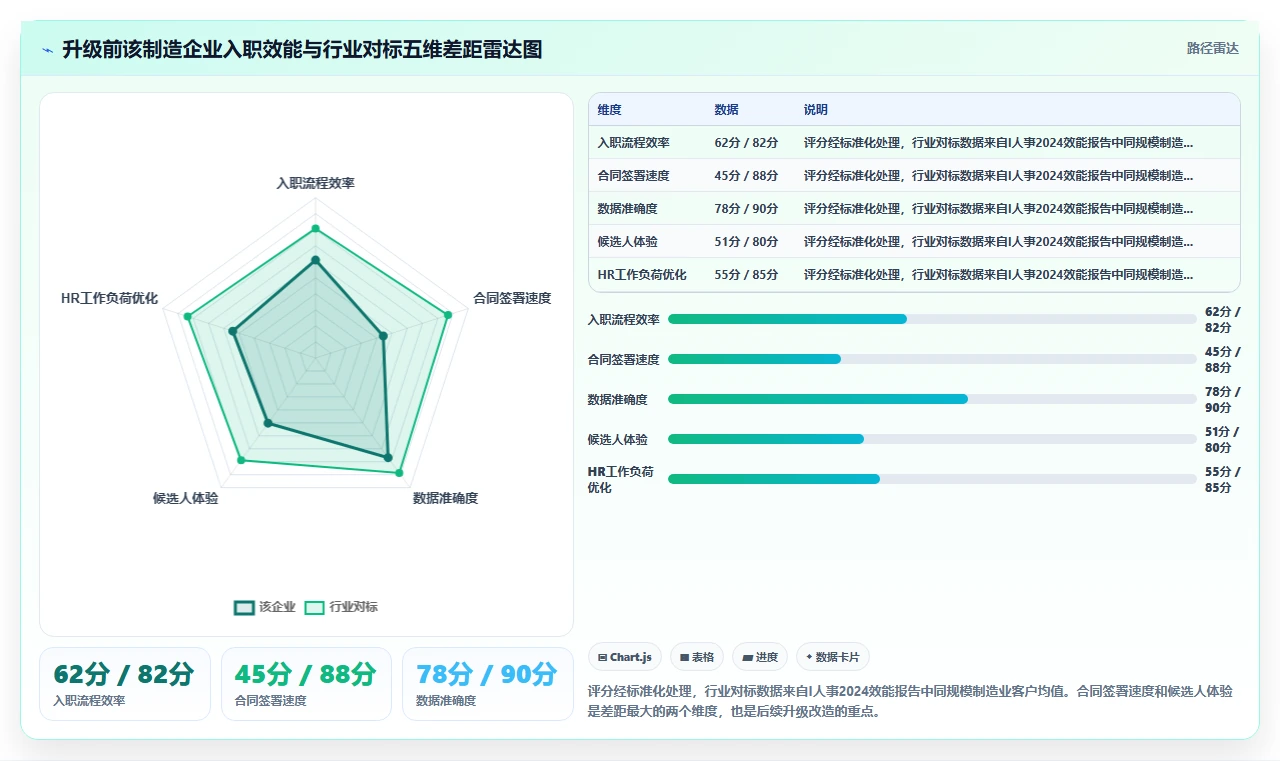
Task: Click the 候选人体验 progress bar
Action: pyautogui.click(x=932, y=439)
